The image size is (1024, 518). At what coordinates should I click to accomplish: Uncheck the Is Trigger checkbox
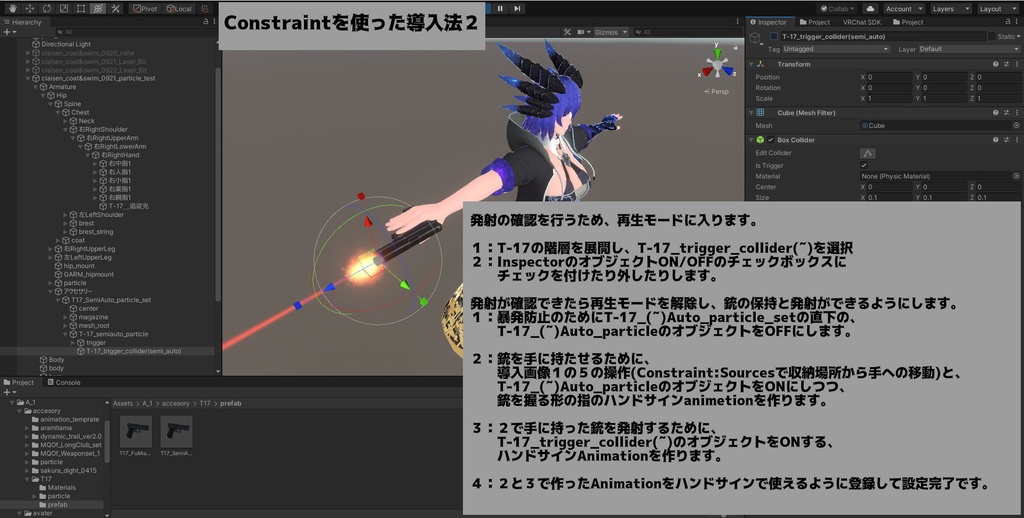pyautogui.click(x=864, y=165)
